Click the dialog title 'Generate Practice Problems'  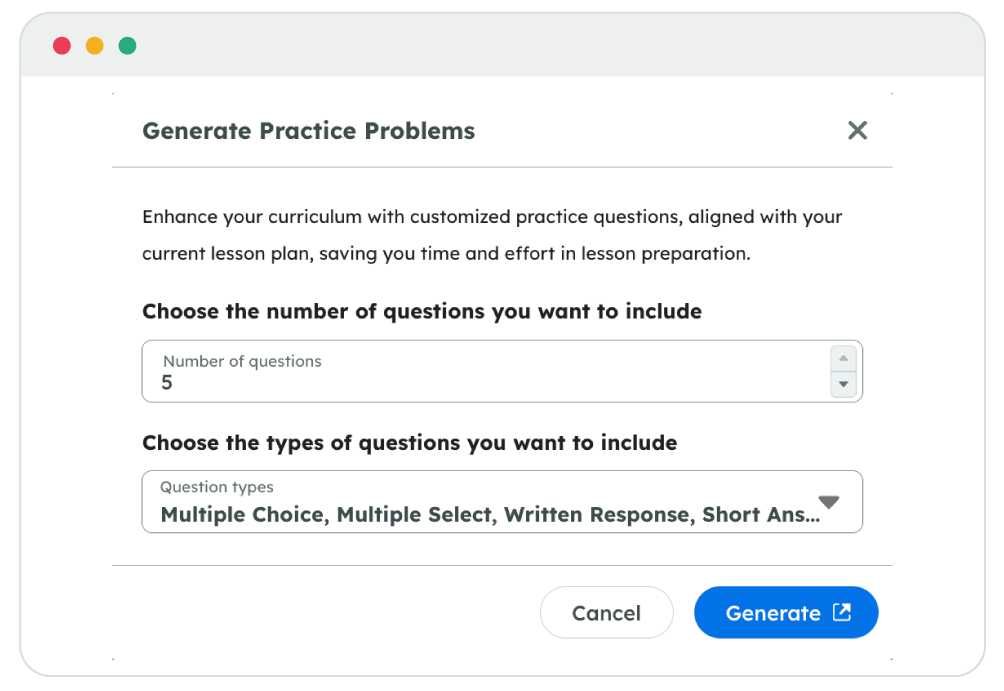[308, 131]
